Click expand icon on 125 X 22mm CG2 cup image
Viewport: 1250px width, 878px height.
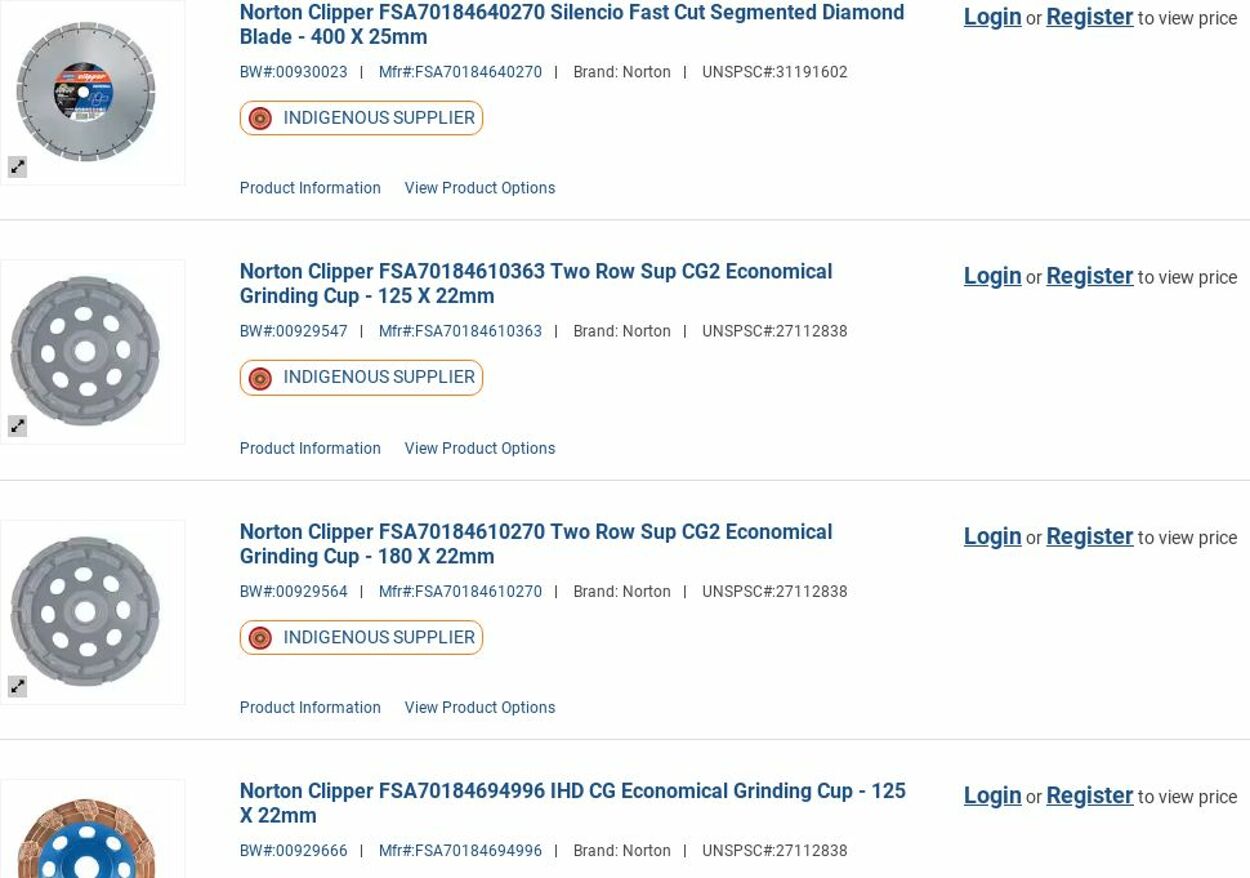17,426
